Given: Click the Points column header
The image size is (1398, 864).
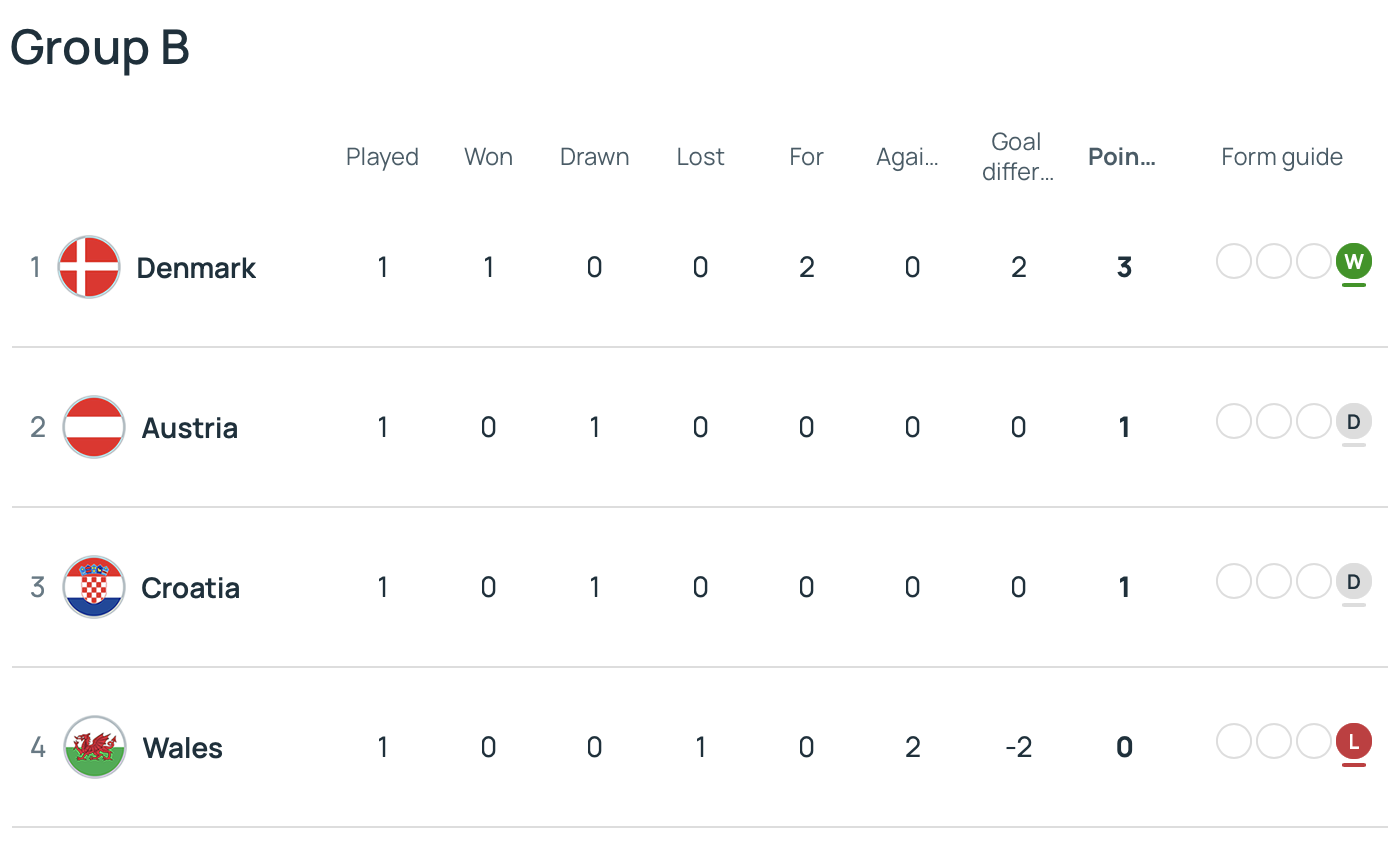Looking at the screenshot, I should click(x=1122, y=157).
